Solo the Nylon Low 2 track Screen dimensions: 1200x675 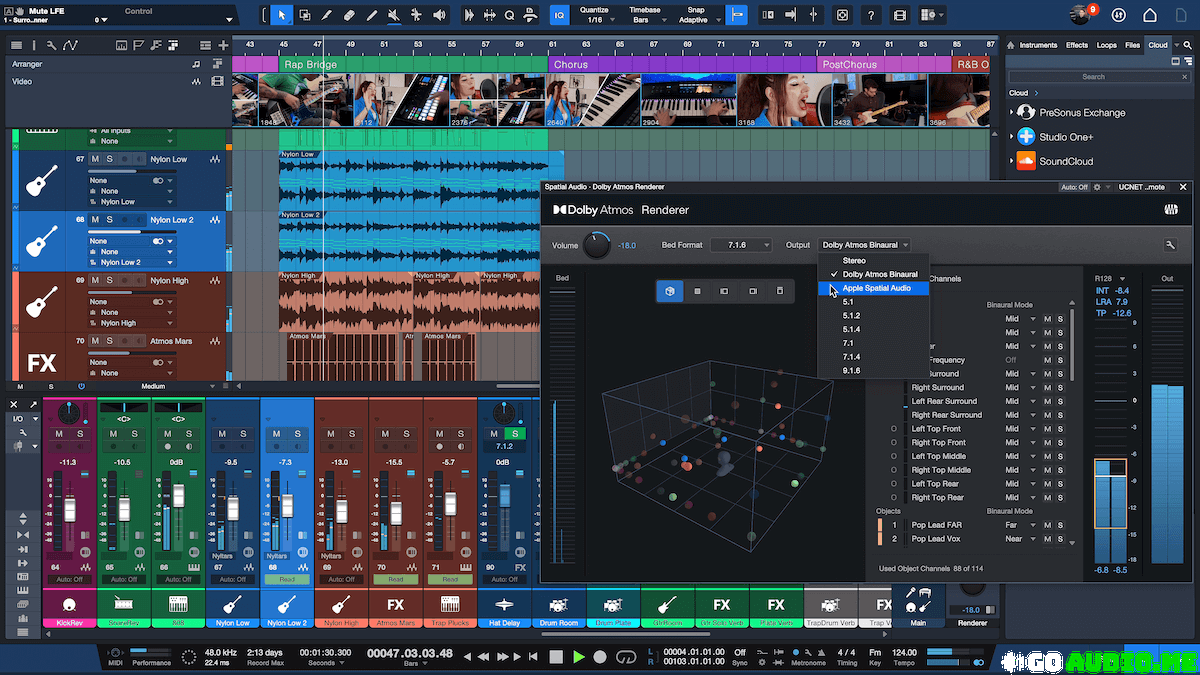click(x=109, y=220)
